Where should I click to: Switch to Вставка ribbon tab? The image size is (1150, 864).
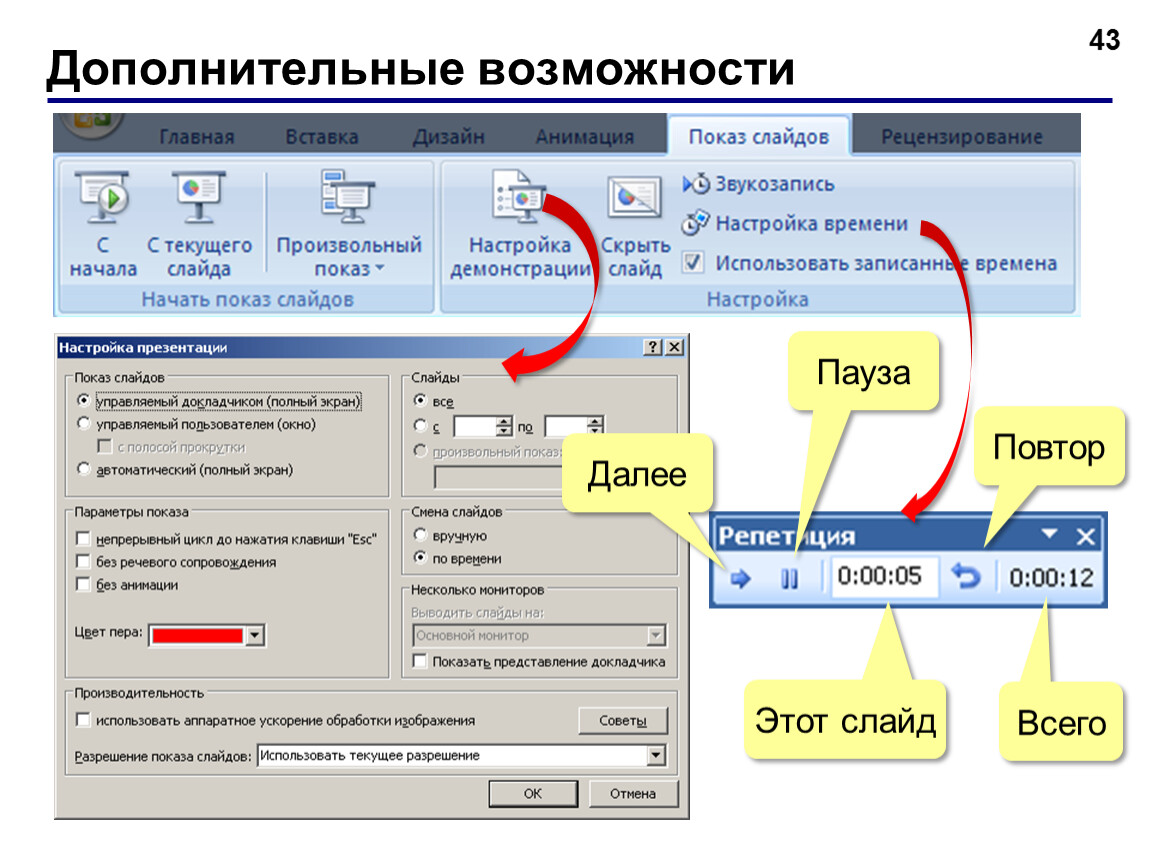(321, 137)
